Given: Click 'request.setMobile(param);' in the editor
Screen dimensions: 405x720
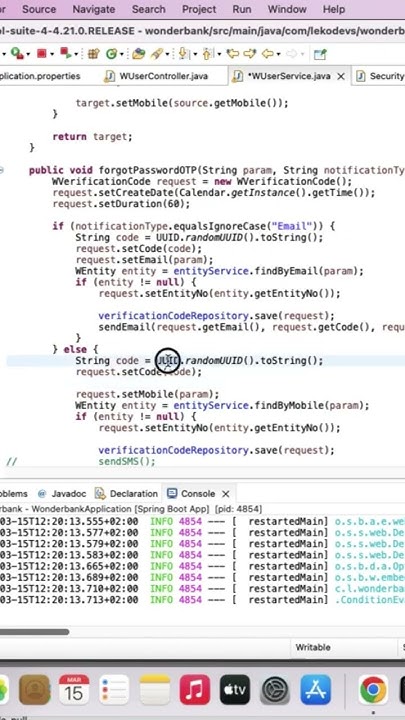Looking at the screenshot, I should point(147,394).
